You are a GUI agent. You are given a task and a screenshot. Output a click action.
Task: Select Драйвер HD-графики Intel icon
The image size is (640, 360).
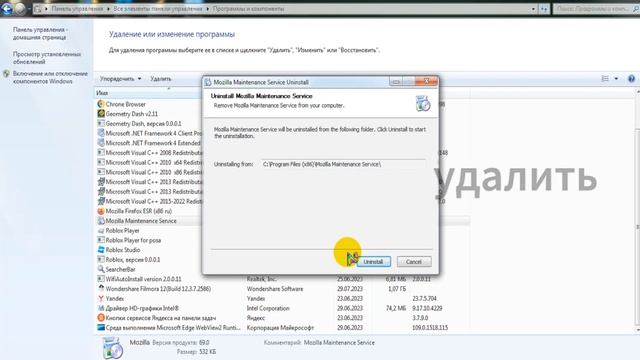(x=101, y=308)
